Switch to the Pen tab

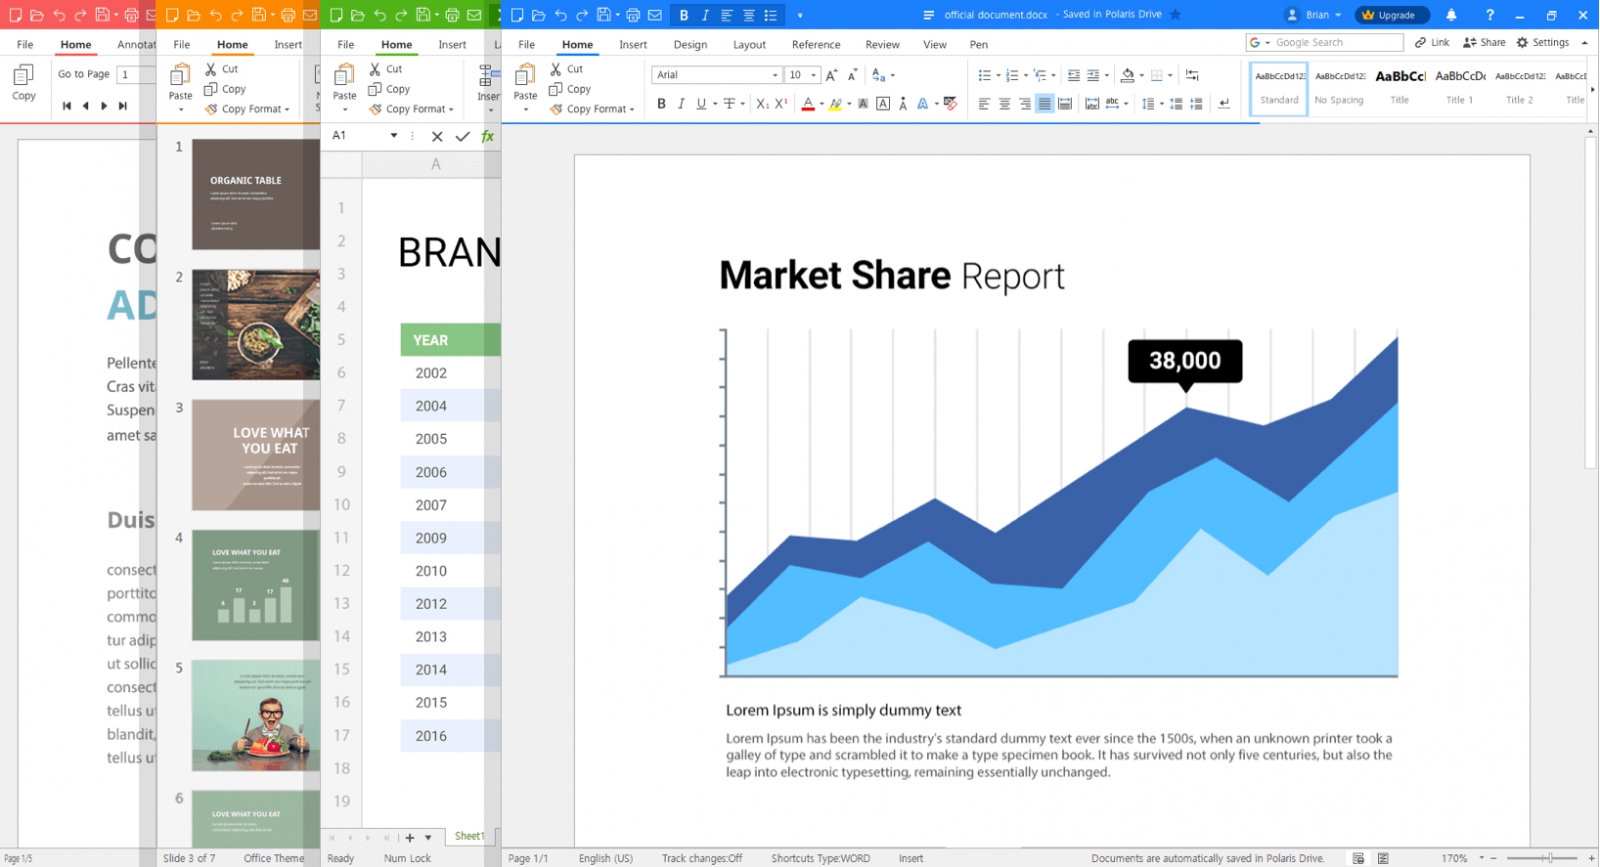coord(979,44)
